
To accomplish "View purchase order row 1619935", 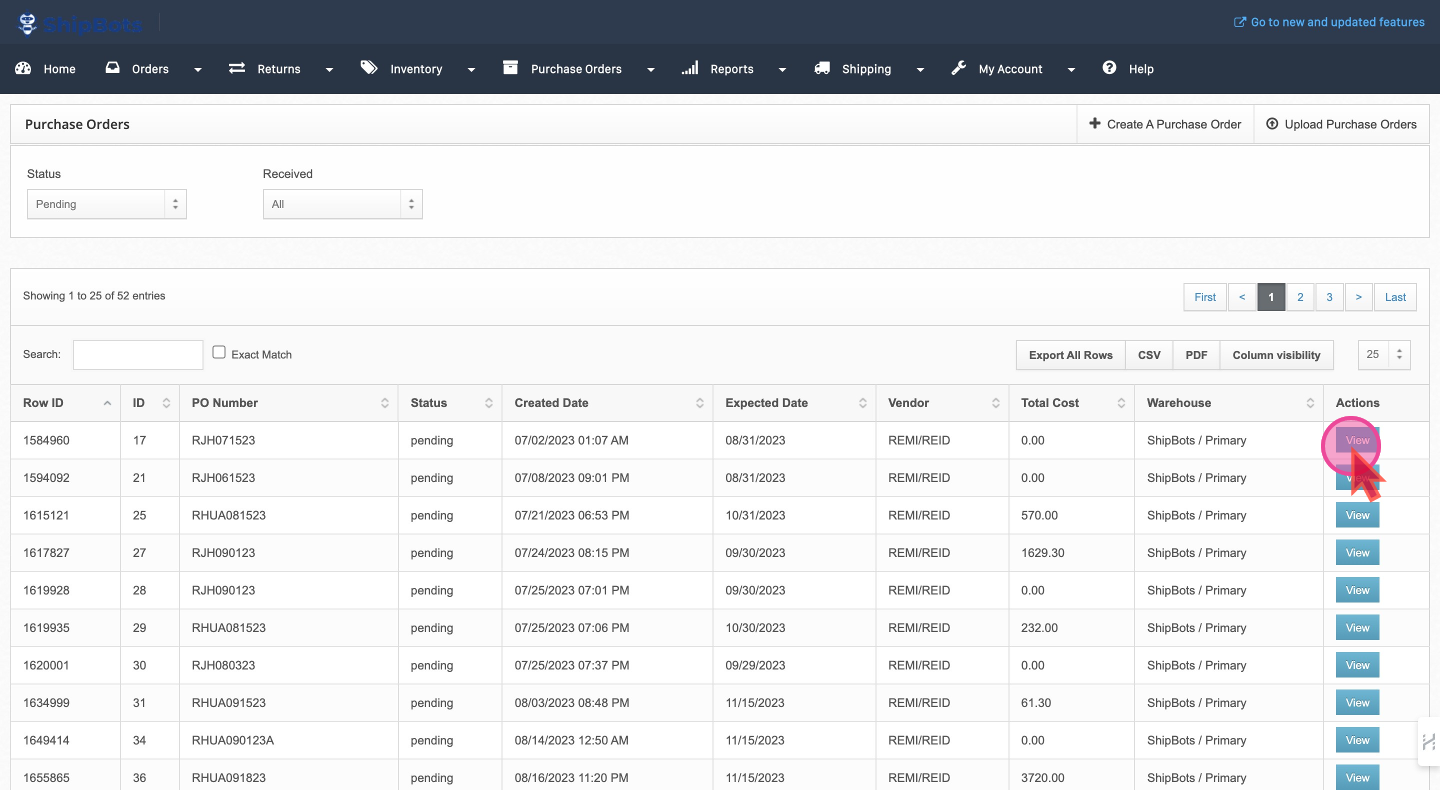I will click(1357, 627).
